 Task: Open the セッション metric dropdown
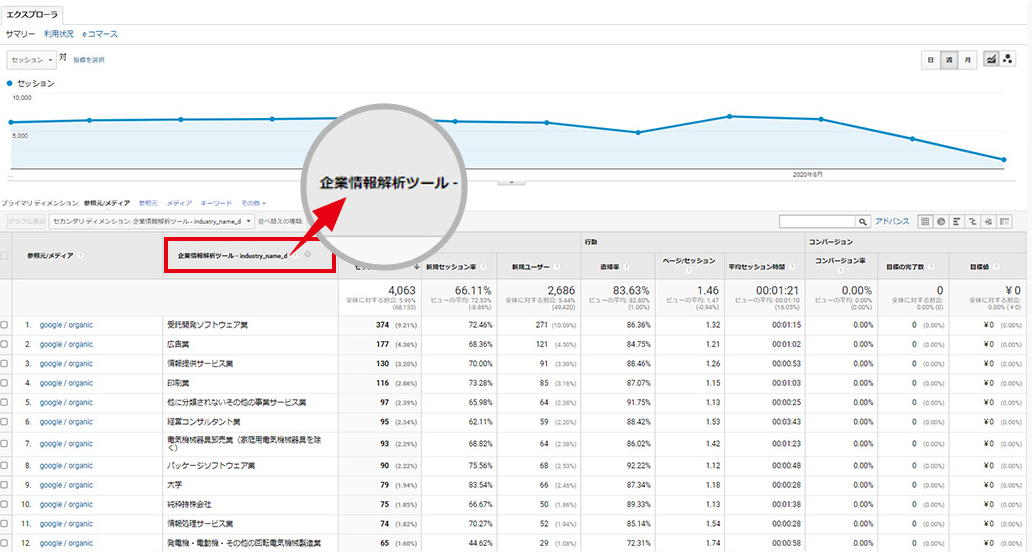32,60
